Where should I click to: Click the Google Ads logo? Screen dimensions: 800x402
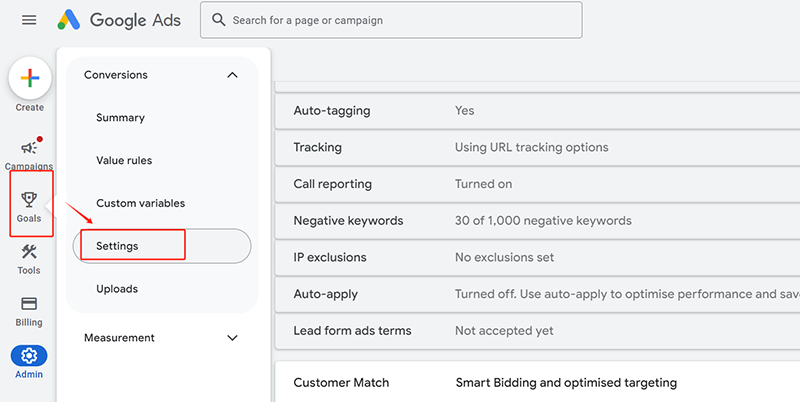(121, 20)
